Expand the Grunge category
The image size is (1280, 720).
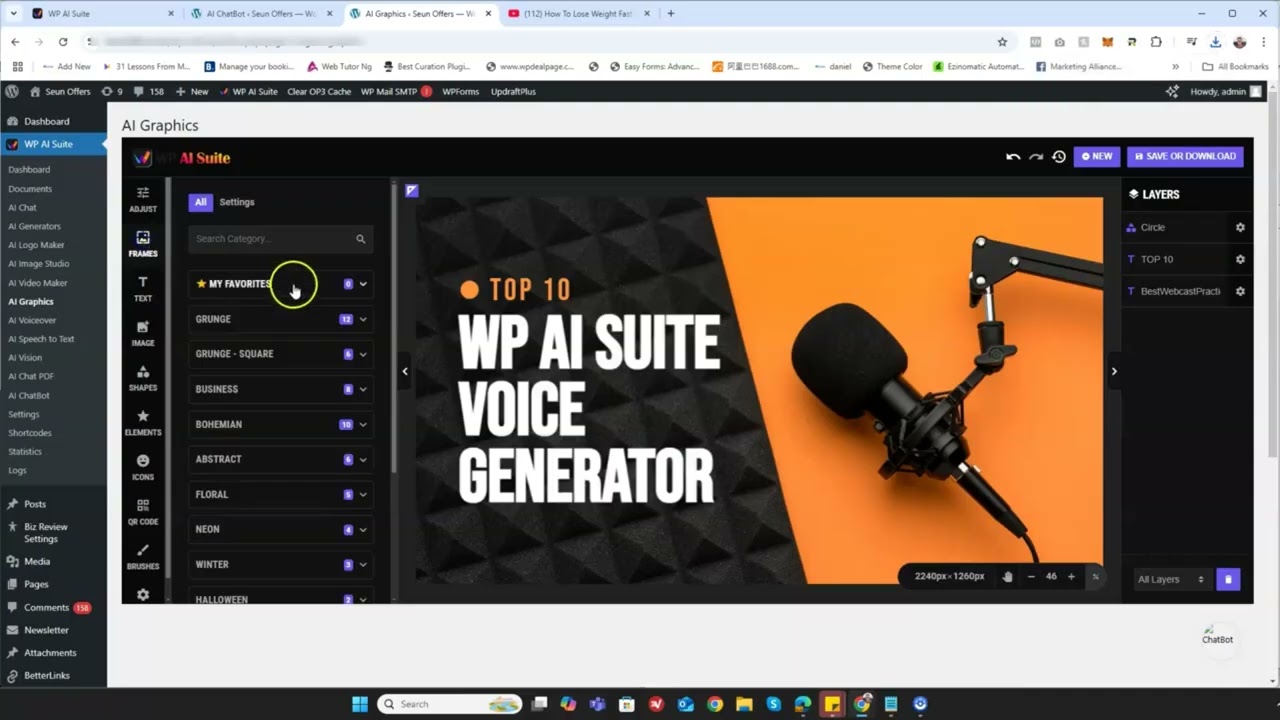pos(280,319)
